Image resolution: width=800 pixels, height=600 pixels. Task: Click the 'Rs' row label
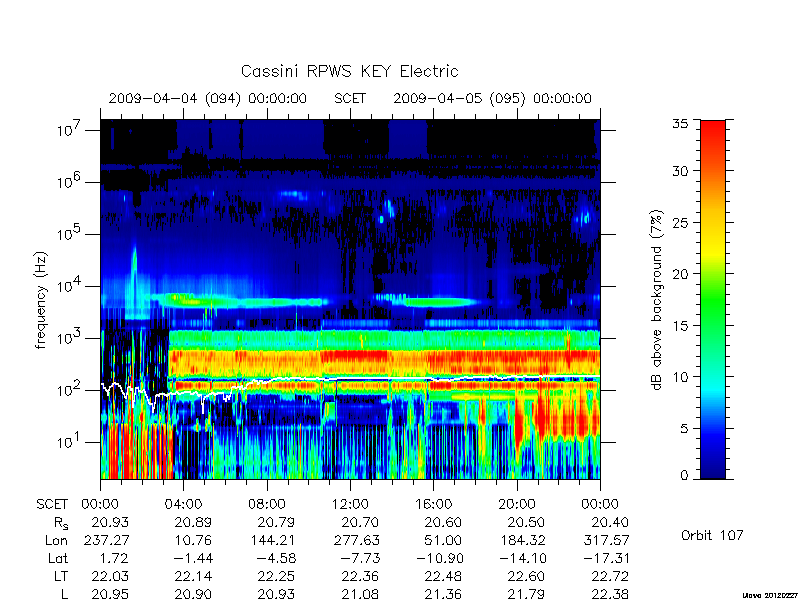coord(60,523)
